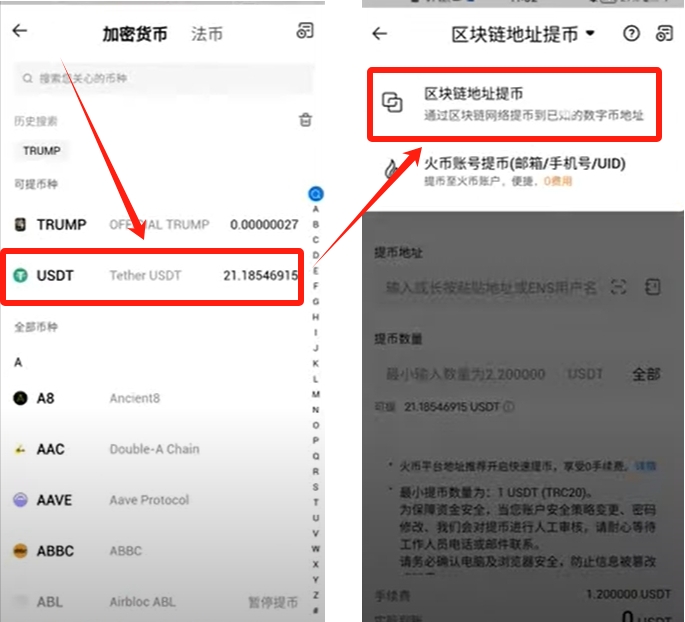Click the 暂停提币 status on ABL row

pyautogui.click(x=273, y=602)
